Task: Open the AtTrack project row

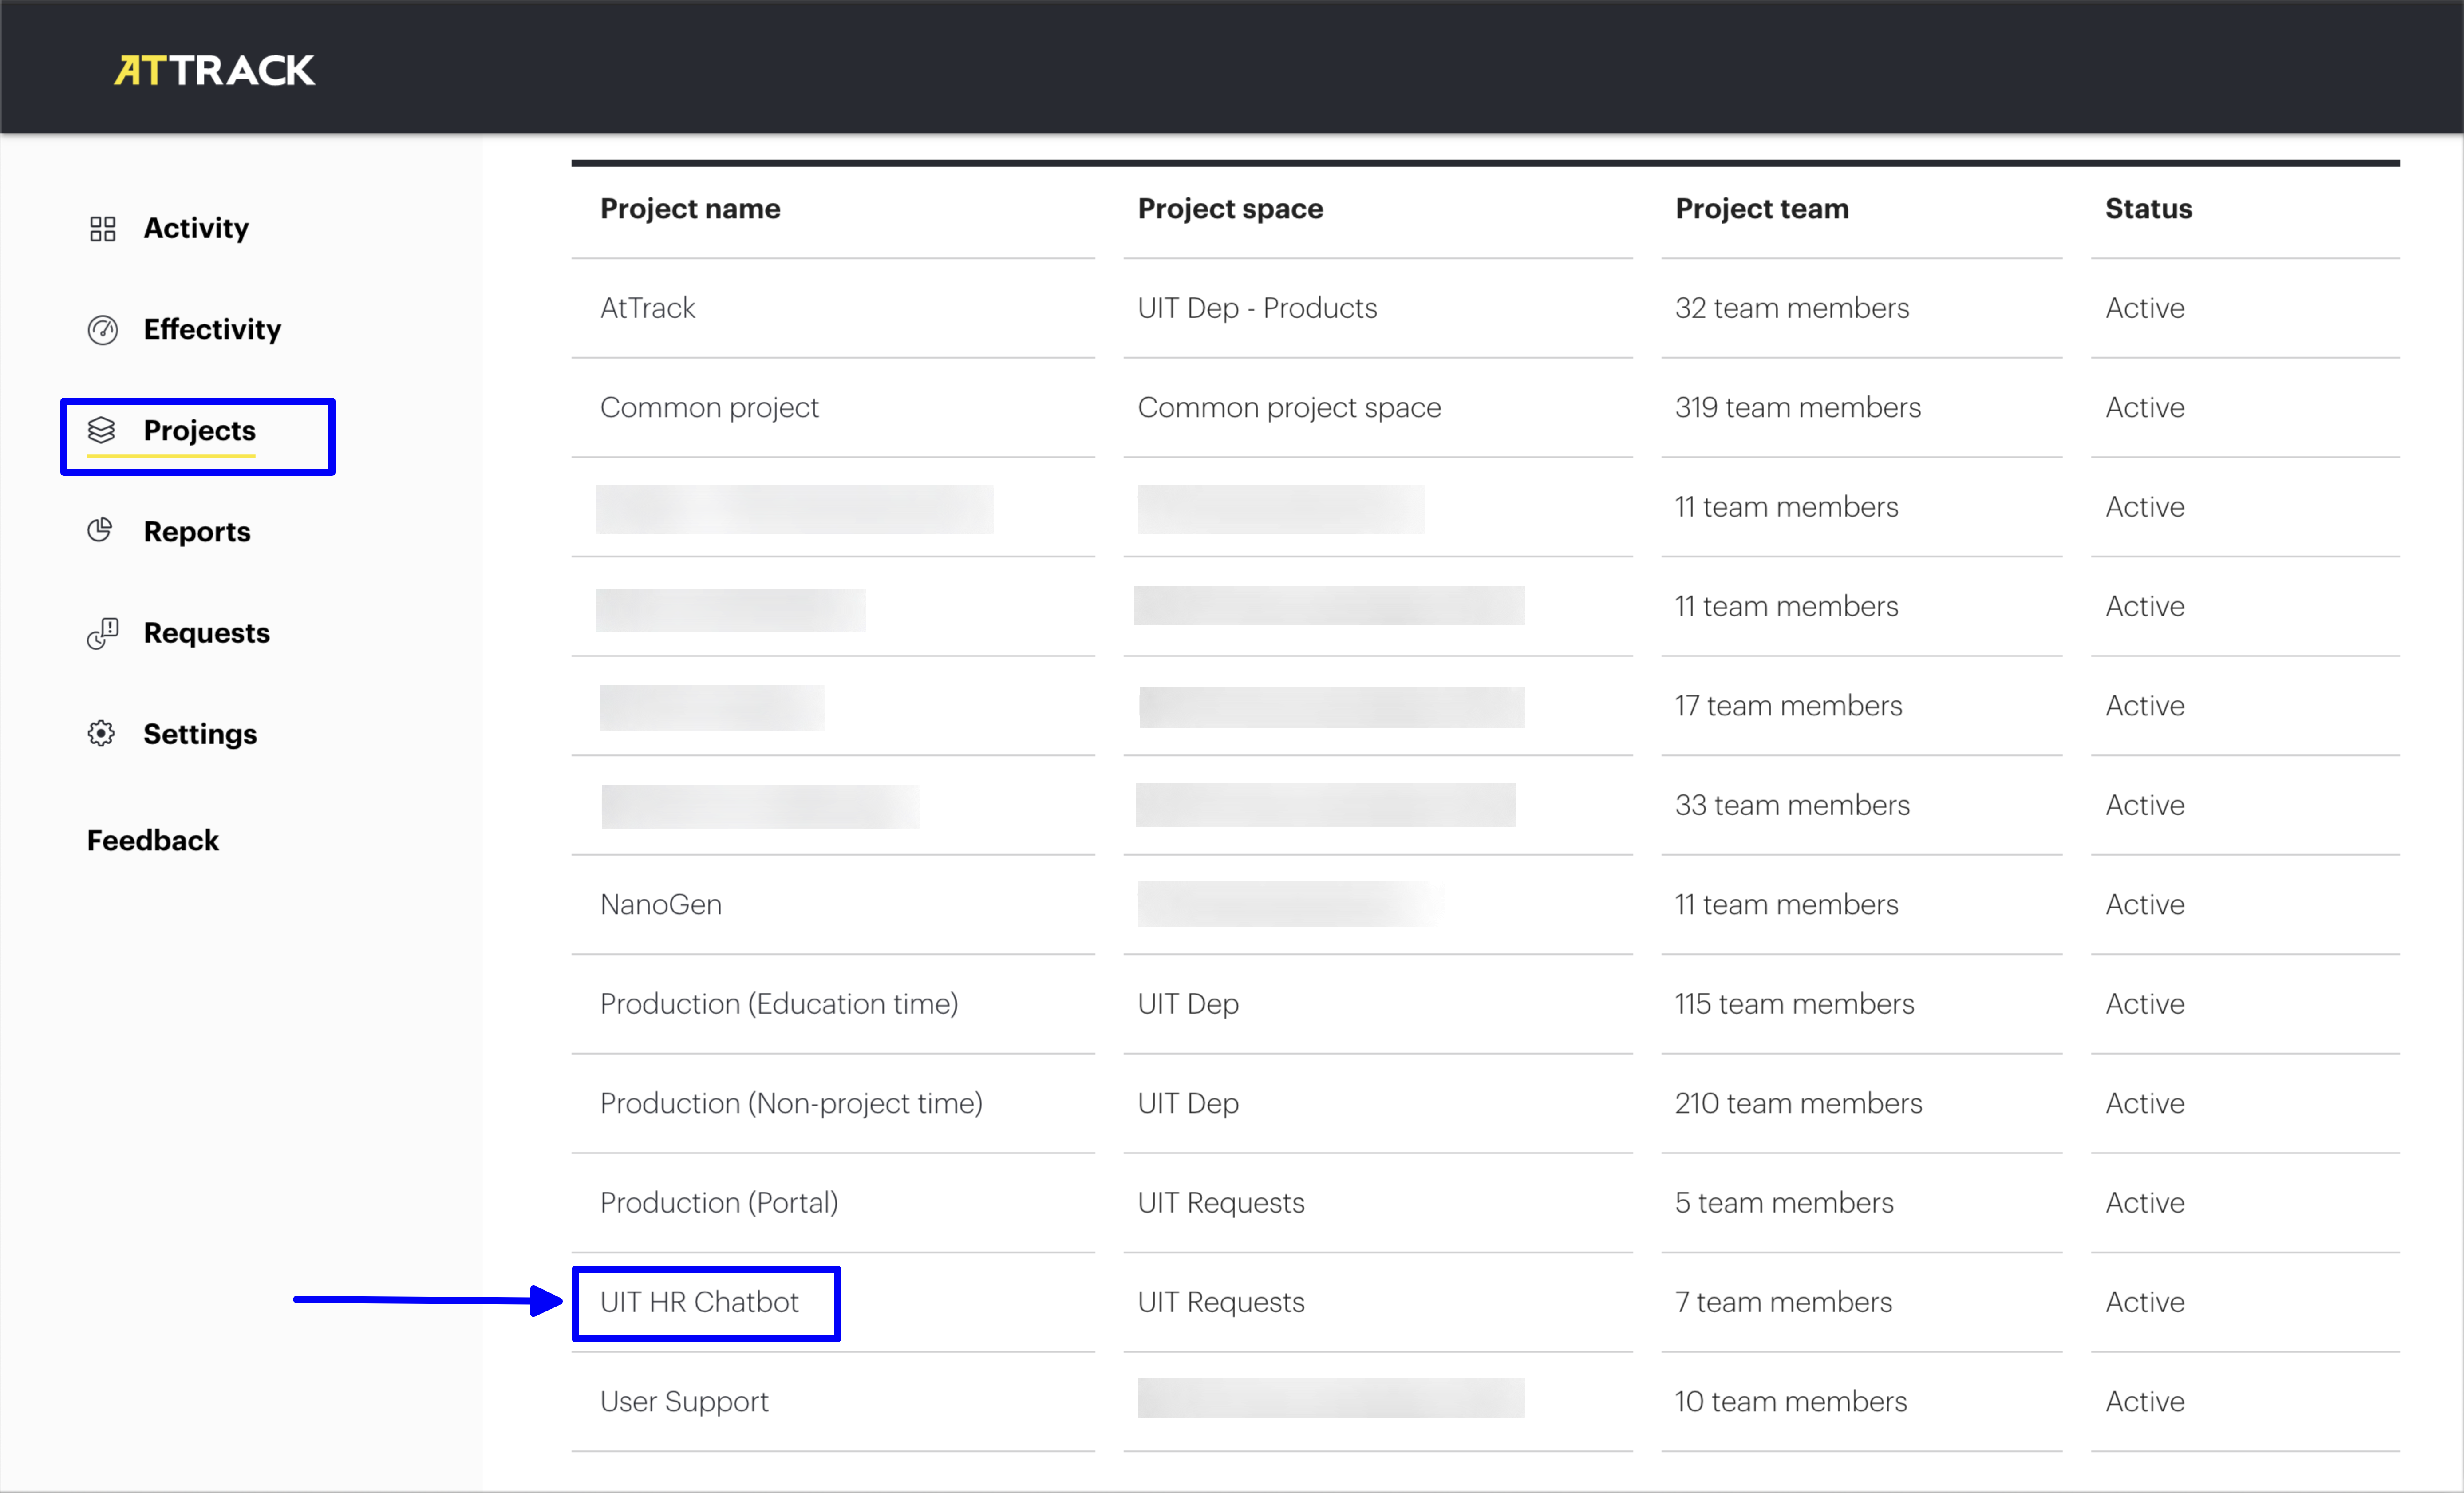Action: pyautogui.click(x=647, y=308)
